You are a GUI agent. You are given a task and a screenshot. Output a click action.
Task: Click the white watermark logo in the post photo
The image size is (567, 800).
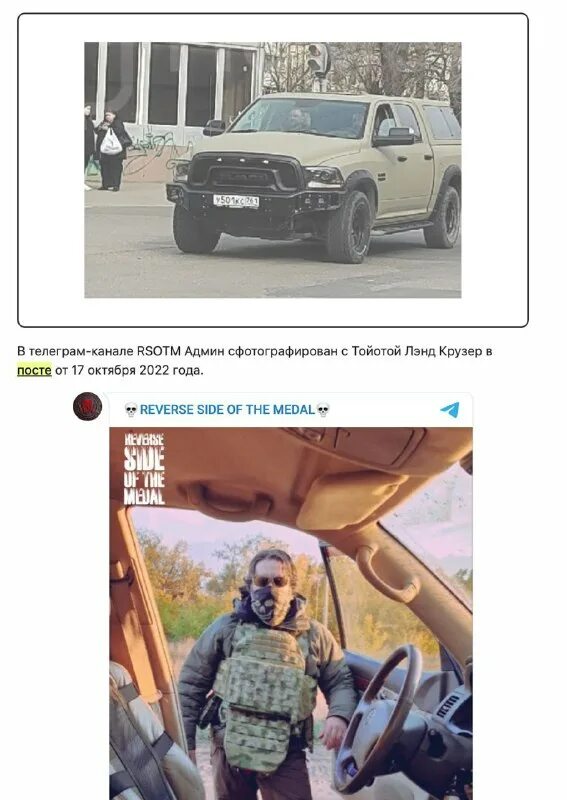click(144, 469)
